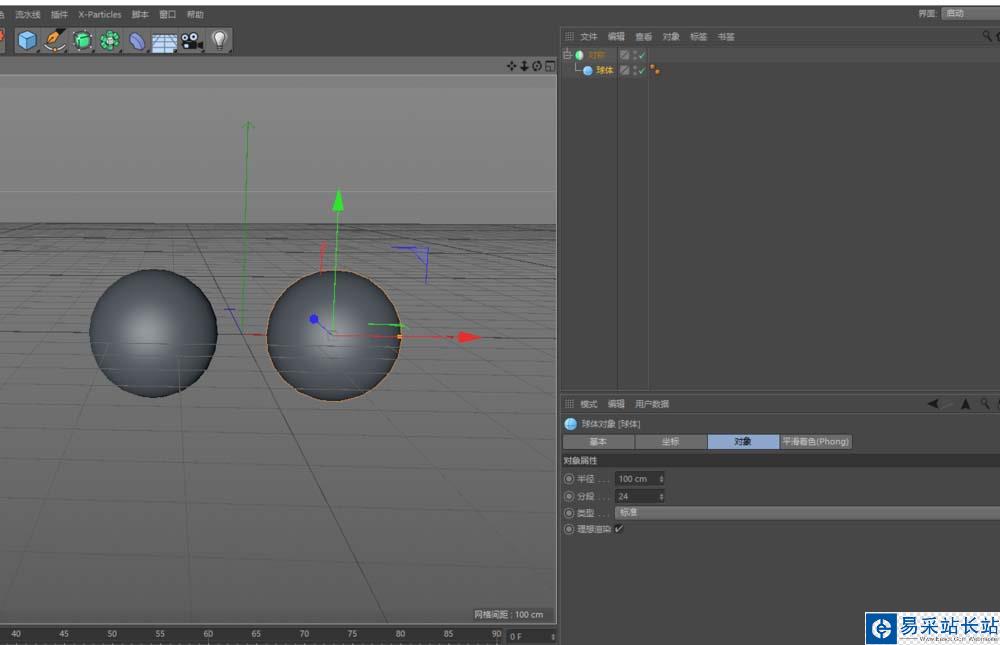Click the attribute manager grip handle icon

[570, 404]
